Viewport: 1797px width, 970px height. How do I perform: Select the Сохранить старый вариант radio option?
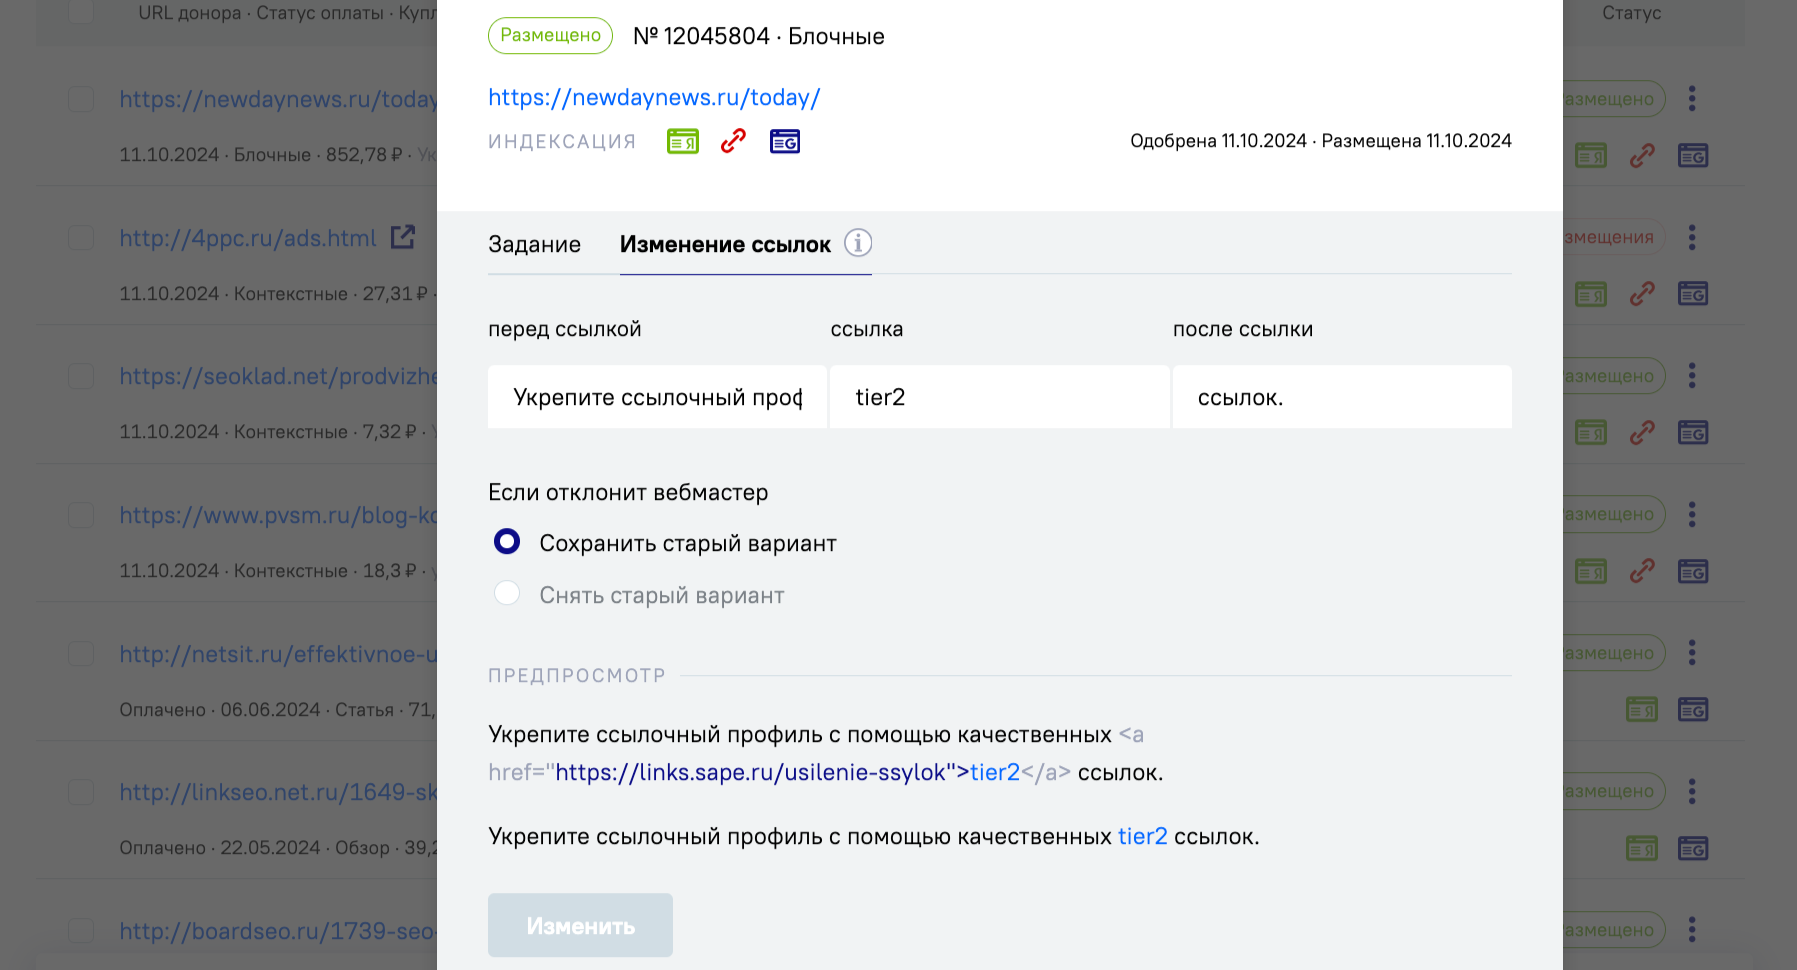pos(507,542)
